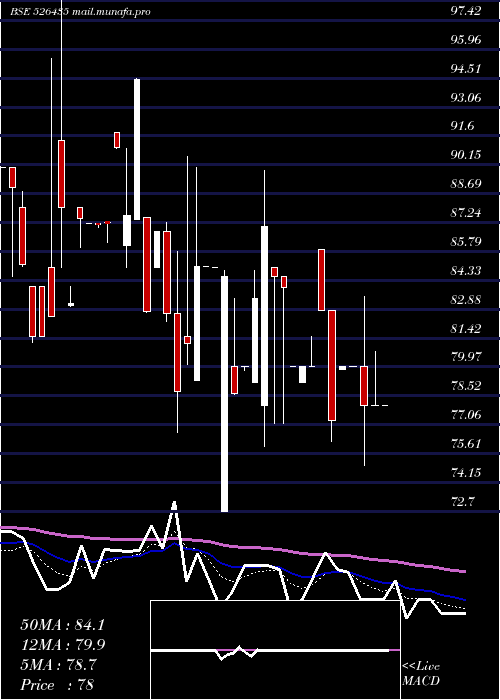This screenshot has width=500, height=700.
Task: Click the 87.24 price axis label
Action: click(x=466, y=213)
